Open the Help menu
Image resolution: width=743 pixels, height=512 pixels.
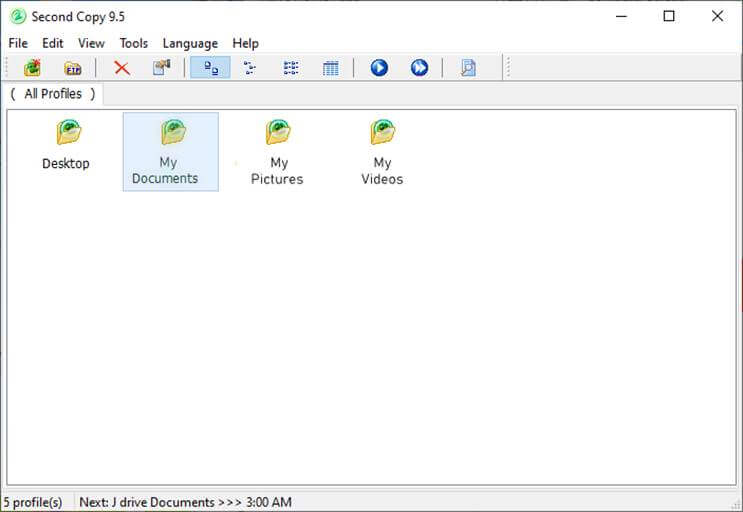[x=245, y=43]
